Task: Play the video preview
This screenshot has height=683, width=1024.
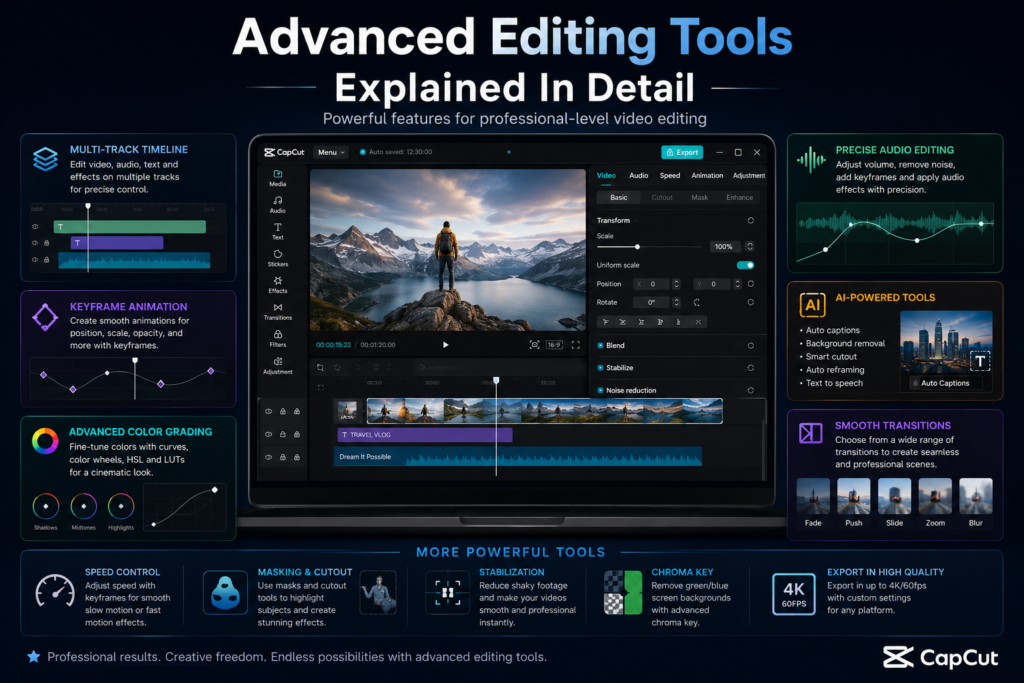Action: pos(445,345)
